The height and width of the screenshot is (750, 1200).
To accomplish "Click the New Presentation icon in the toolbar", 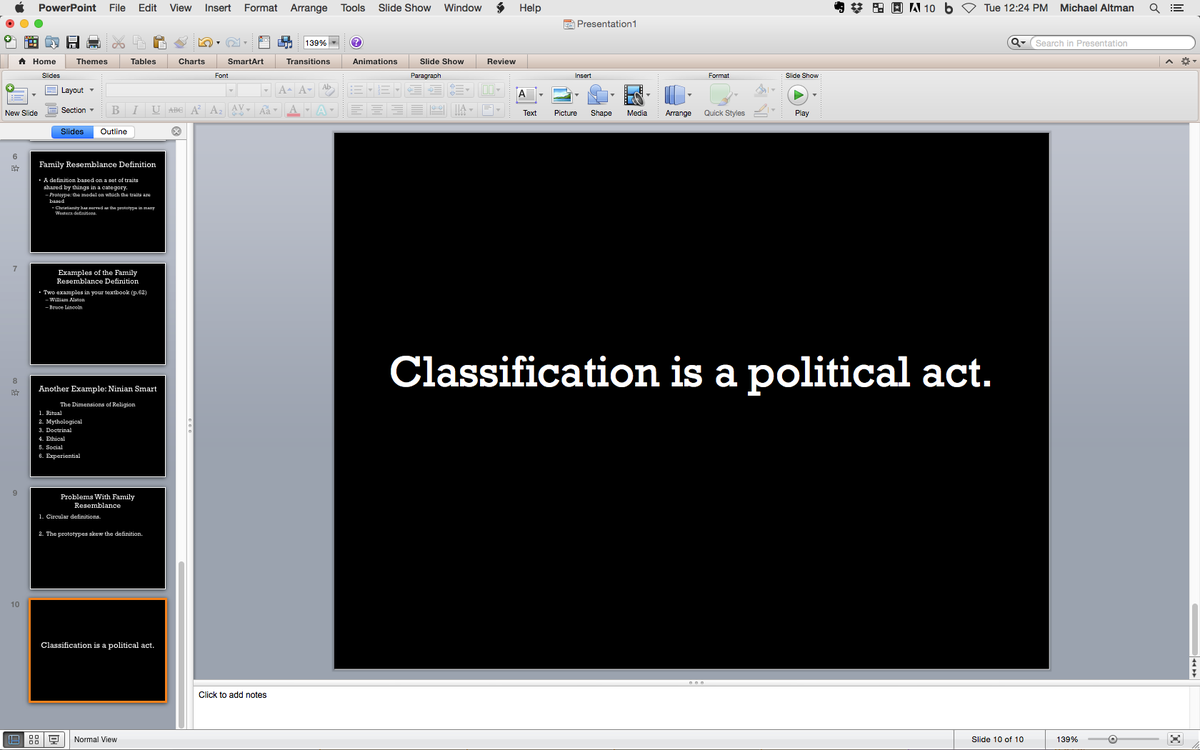I will tap(10, 42).
